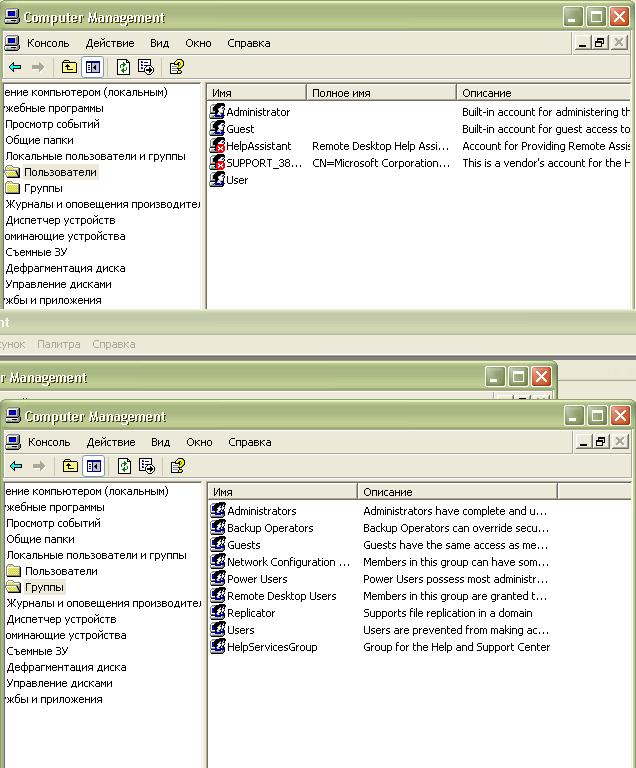
Task: Select Управление дисками in the upper window tree
Action: point(58,284)
